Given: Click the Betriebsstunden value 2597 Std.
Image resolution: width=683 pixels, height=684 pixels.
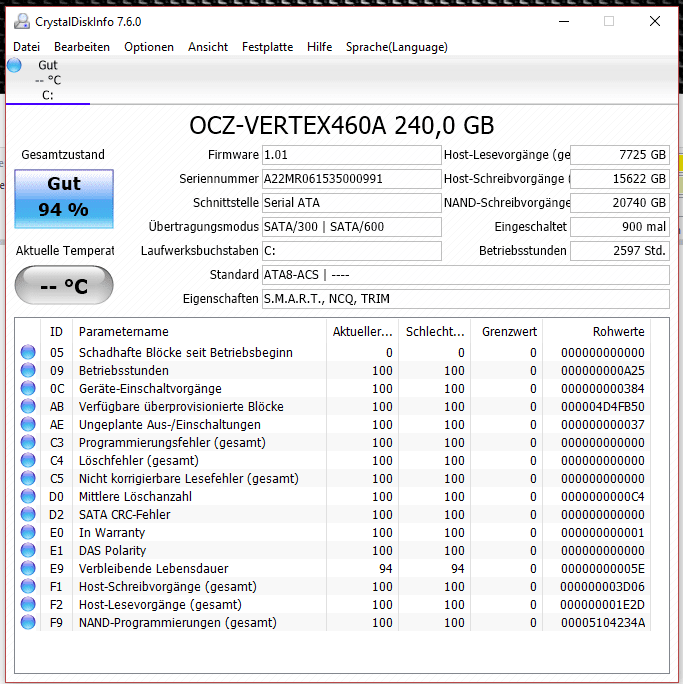Looking at the screenshot, I should pyautogui.click(x=620, y=251).
